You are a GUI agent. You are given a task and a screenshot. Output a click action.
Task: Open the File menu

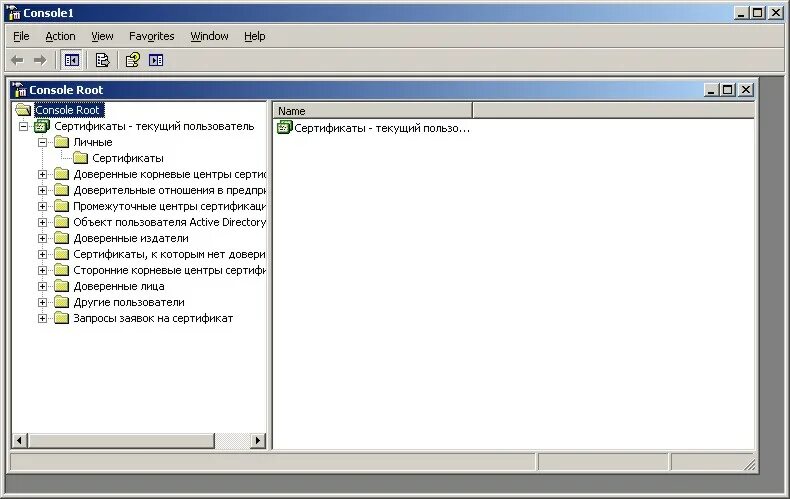point(21,36)
